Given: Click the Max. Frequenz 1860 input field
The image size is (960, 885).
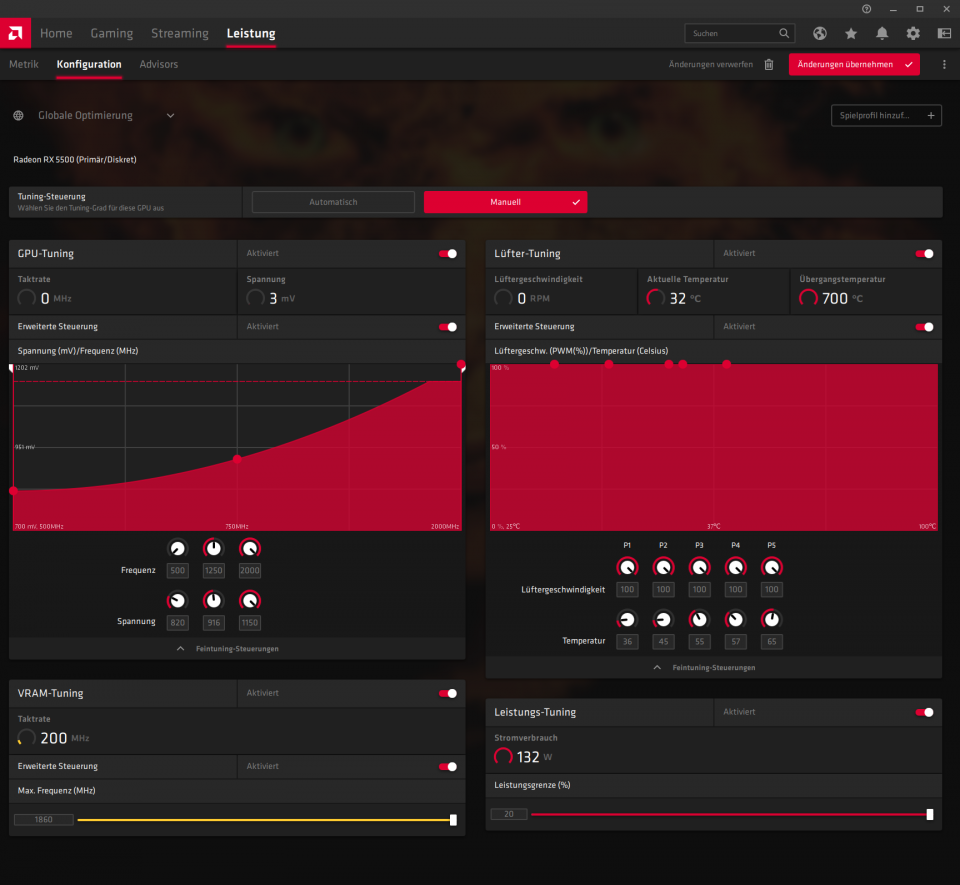Looking at the screenshot, I should (43, 820).
